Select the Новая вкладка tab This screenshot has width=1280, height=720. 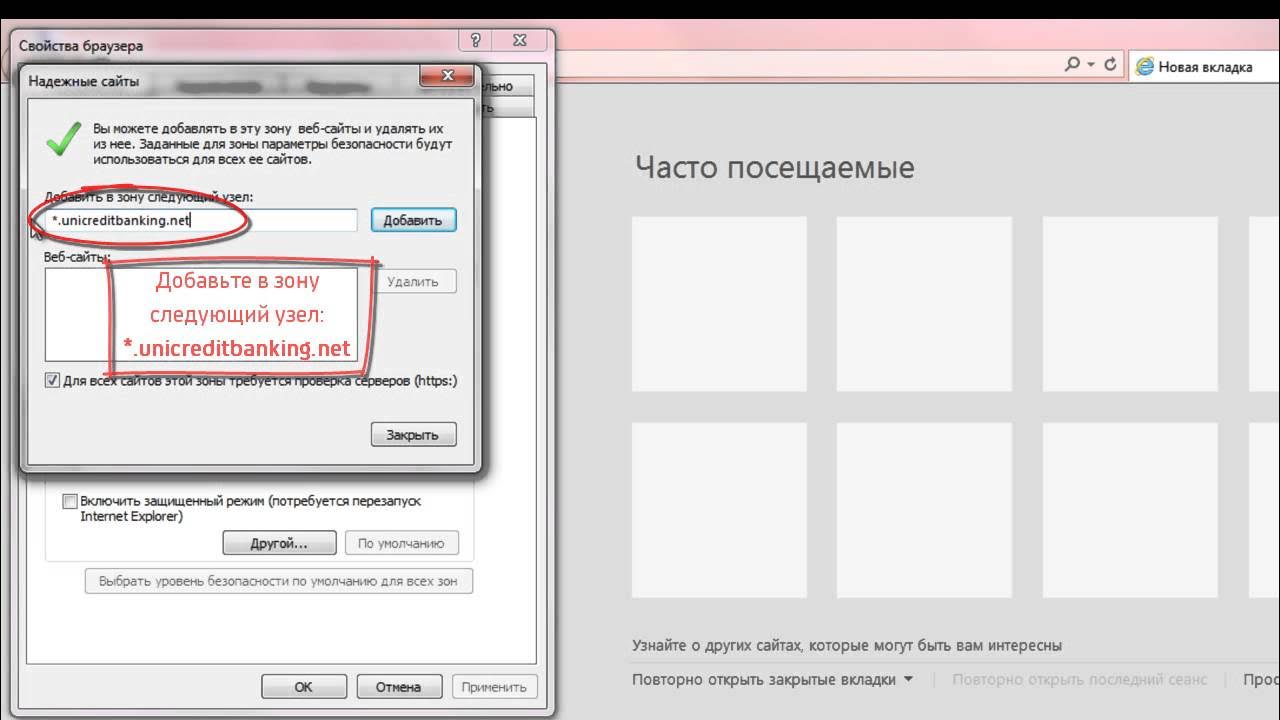(x=1205, y=67)
